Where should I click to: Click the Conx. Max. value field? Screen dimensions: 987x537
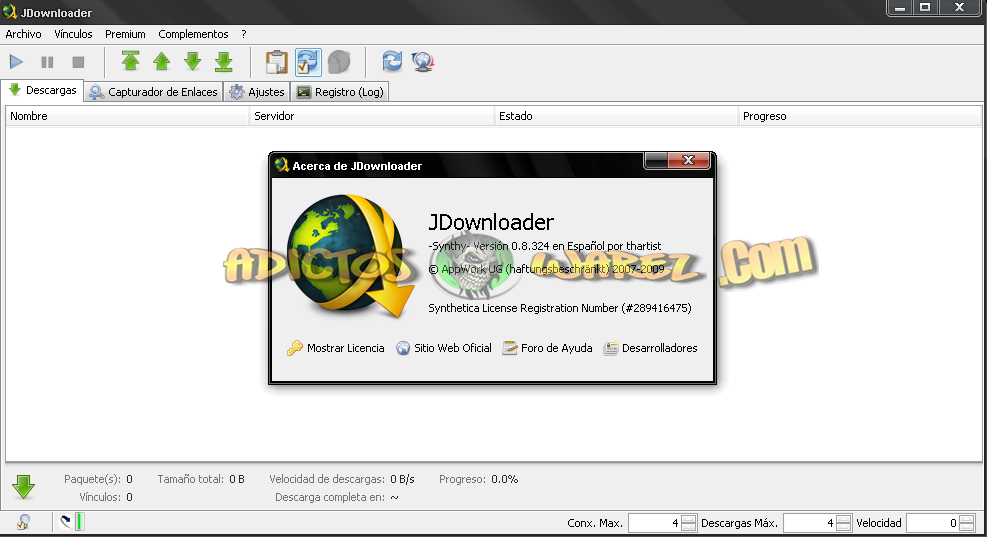pos(654,523)
